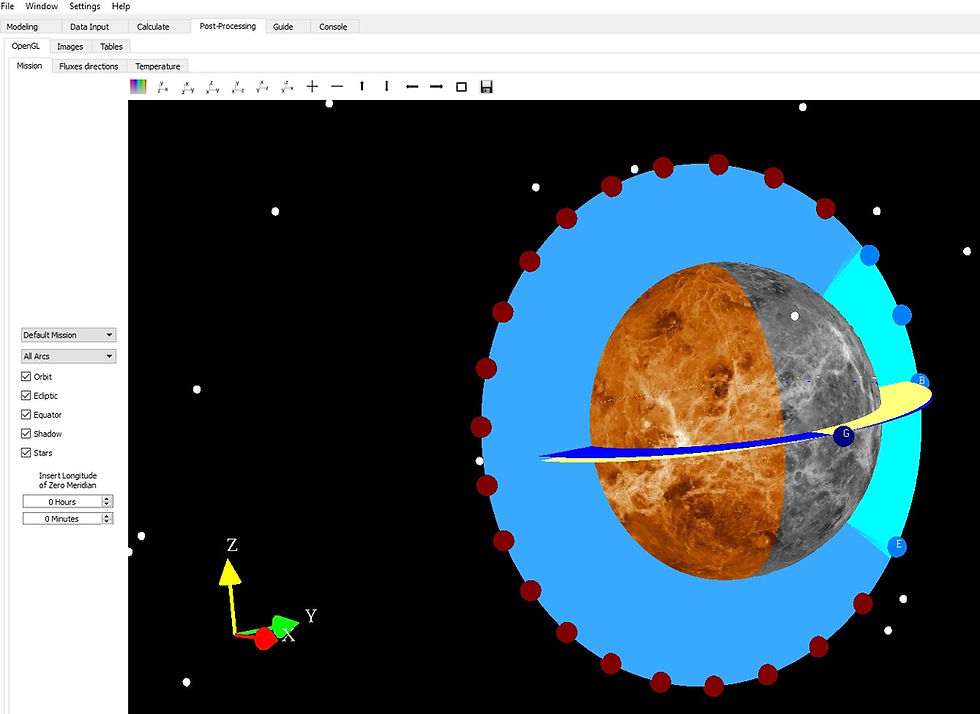The width and height of the screenshot is (980, 714).
Task: Switch to the Temperature tab
Action: 158,66
